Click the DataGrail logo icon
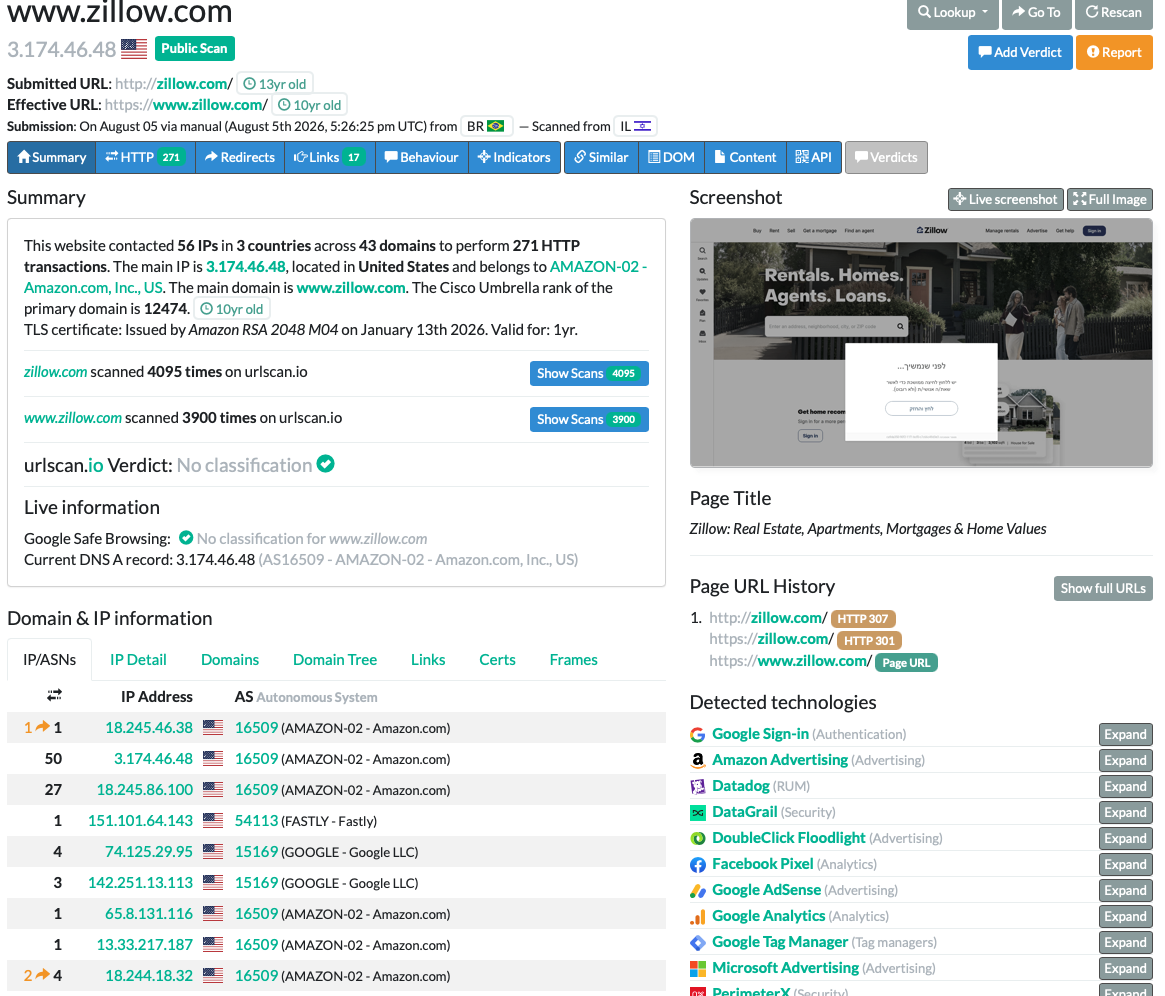1165x996 pixels. pos(698,813)
